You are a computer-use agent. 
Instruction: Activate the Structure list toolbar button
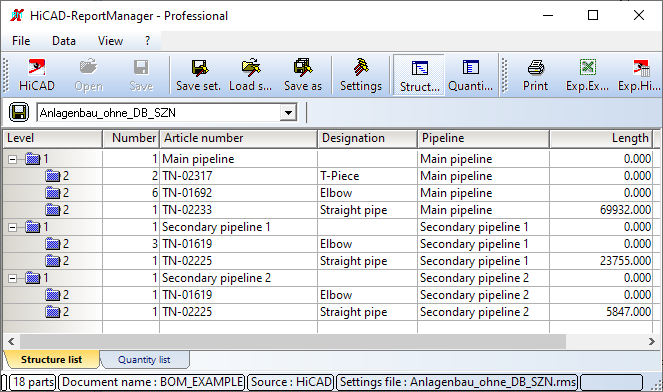click(x=419, y=74)
